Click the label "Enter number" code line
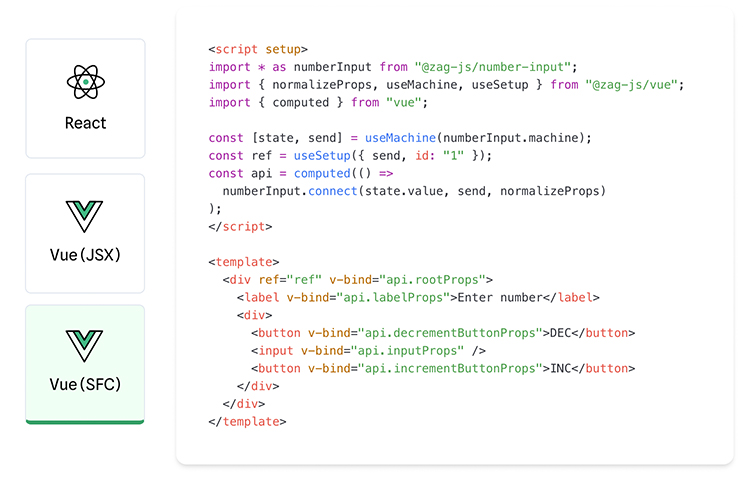750x480 pixels. 418,297
